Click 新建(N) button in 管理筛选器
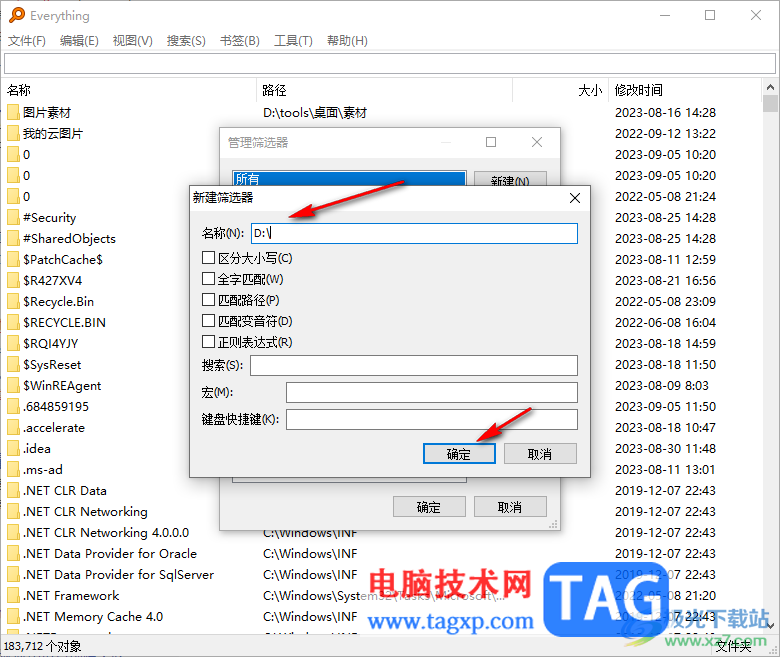Screen dimensions: 780x657 (510, 179)
